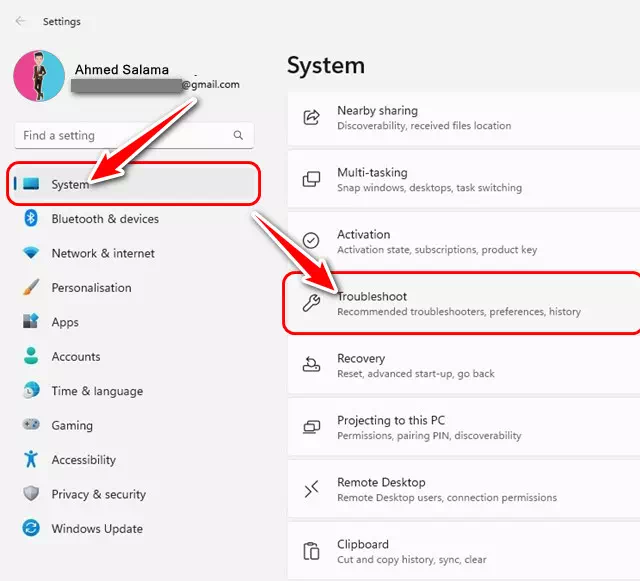Go to System label in the sidebar
The height and width of the screenshot is (581, 640).
click(x=70, y=185)
